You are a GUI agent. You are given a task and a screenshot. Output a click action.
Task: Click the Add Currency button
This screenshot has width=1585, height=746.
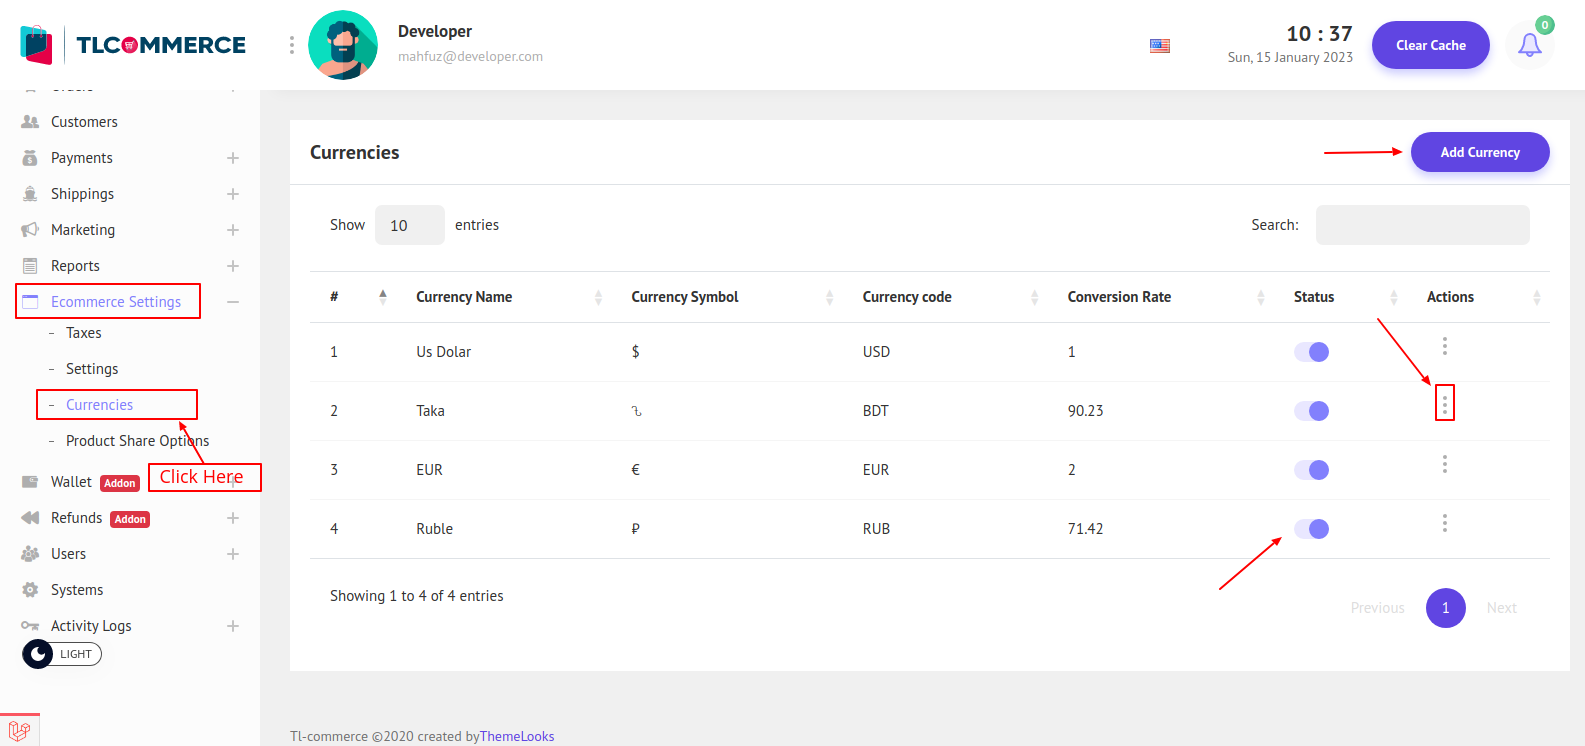(x=1479, y=152)
